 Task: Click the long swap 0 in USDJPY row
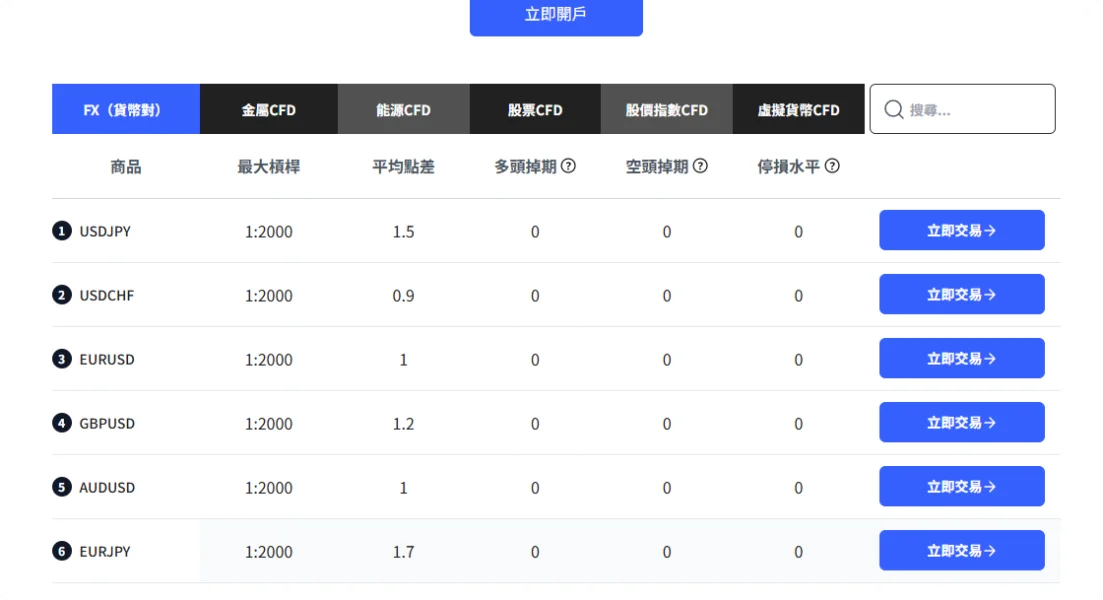(x=535, y=231)
